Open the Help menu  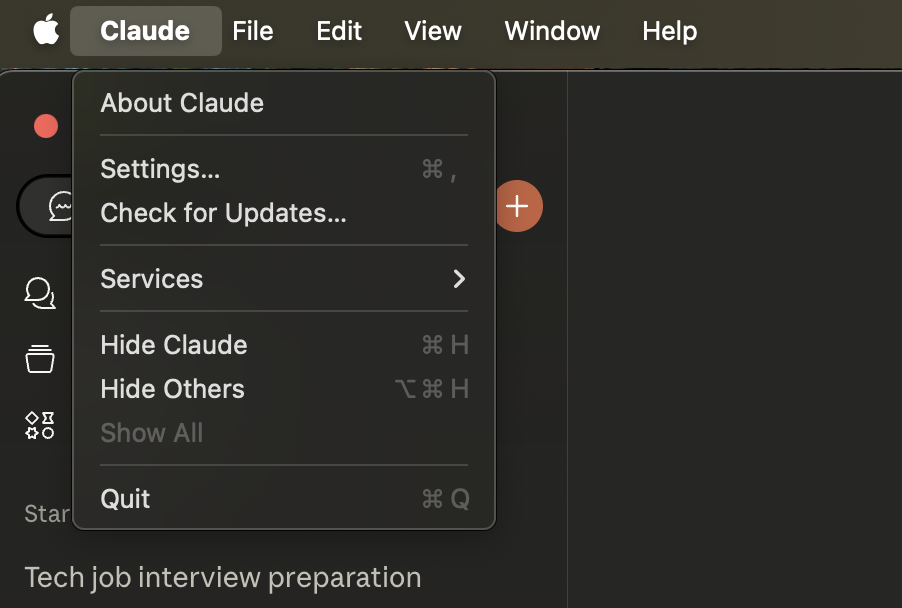tap(669, 31)
